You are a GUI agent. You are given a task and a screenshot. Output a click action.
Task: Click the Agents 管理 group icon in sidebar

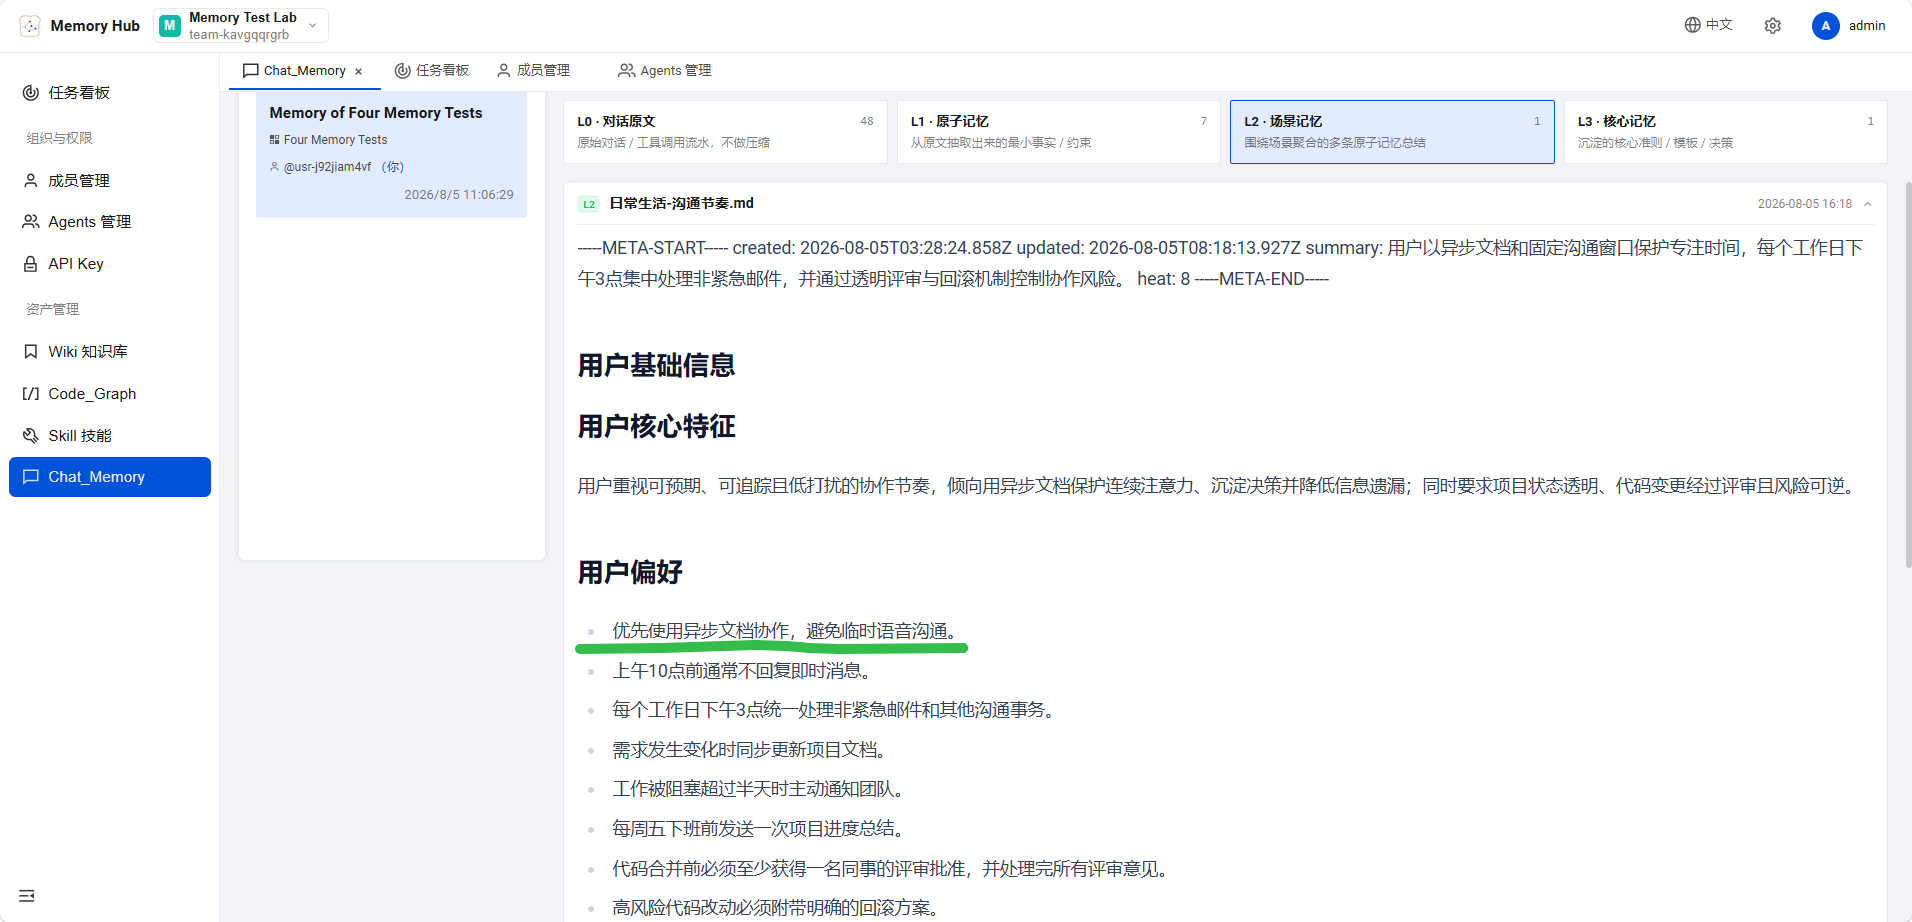[x=31, y=222]
